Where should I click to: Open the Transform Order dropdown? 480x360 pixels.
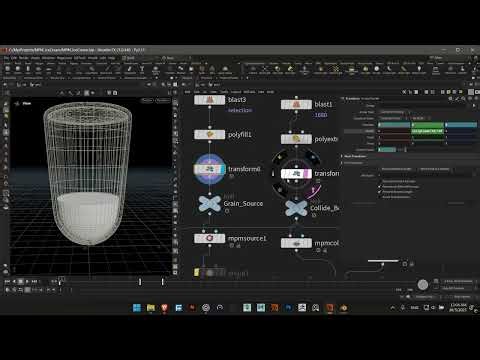coord(392,118)
